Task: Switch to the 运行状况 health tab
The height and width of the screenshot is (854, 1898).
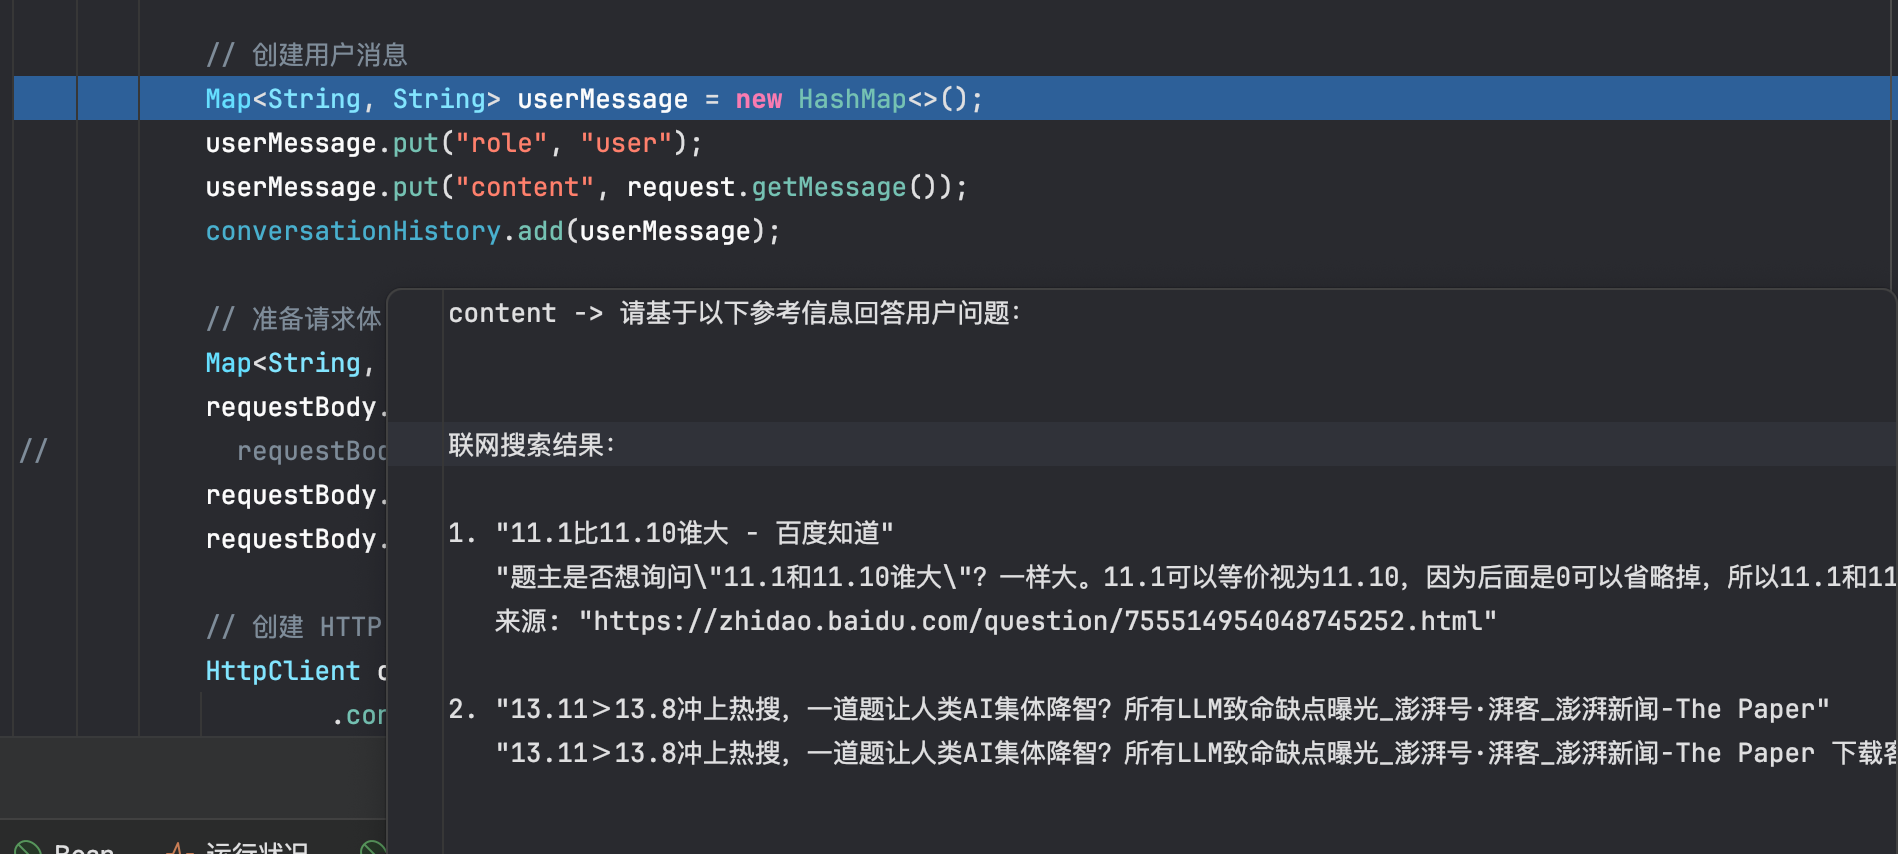Action: coord(256,848)
